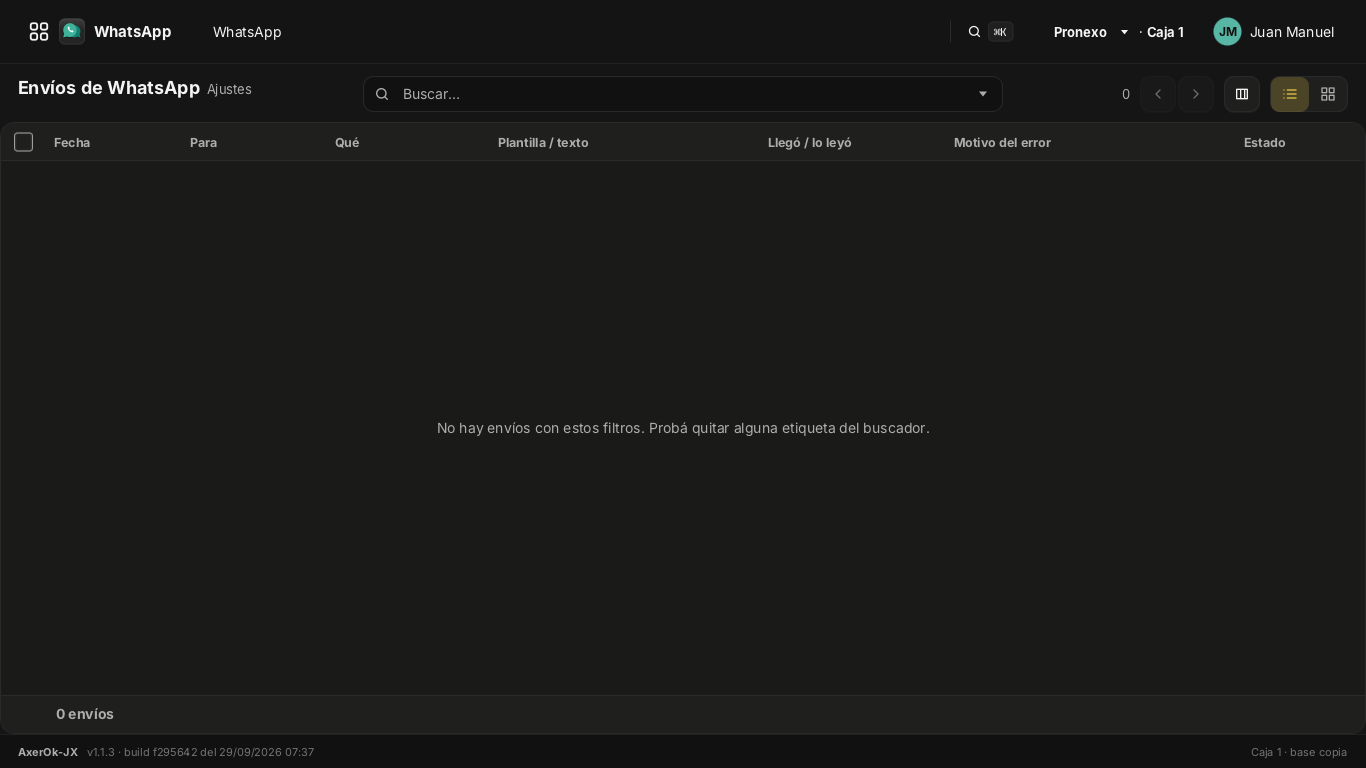Expand the search filter options arrow
Screen dimensions: 1366x768
(x=983, y=94)
